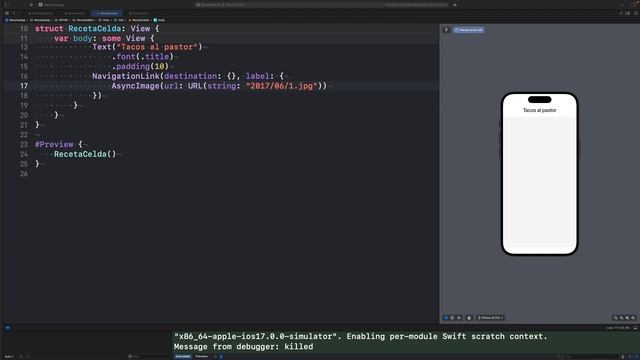Click the line and column indicator
Viewport: 640px width, 360px height.
pos(618,328)
